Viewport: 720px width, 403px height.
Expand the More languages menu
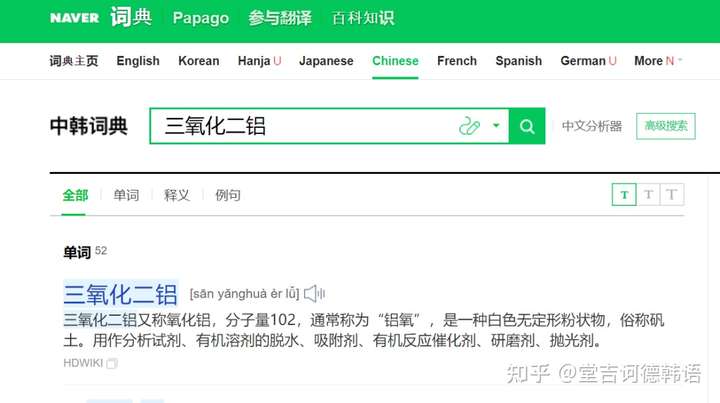pos(658,61)
